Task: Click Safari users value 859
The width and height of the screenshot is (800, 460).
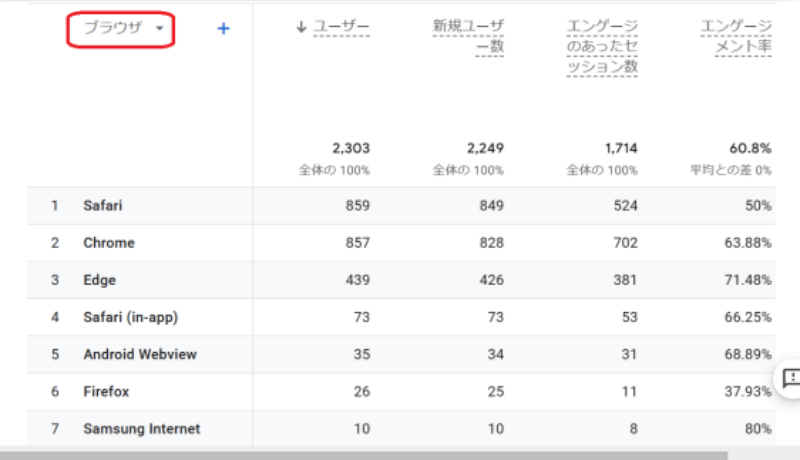Action: [358, 206]
